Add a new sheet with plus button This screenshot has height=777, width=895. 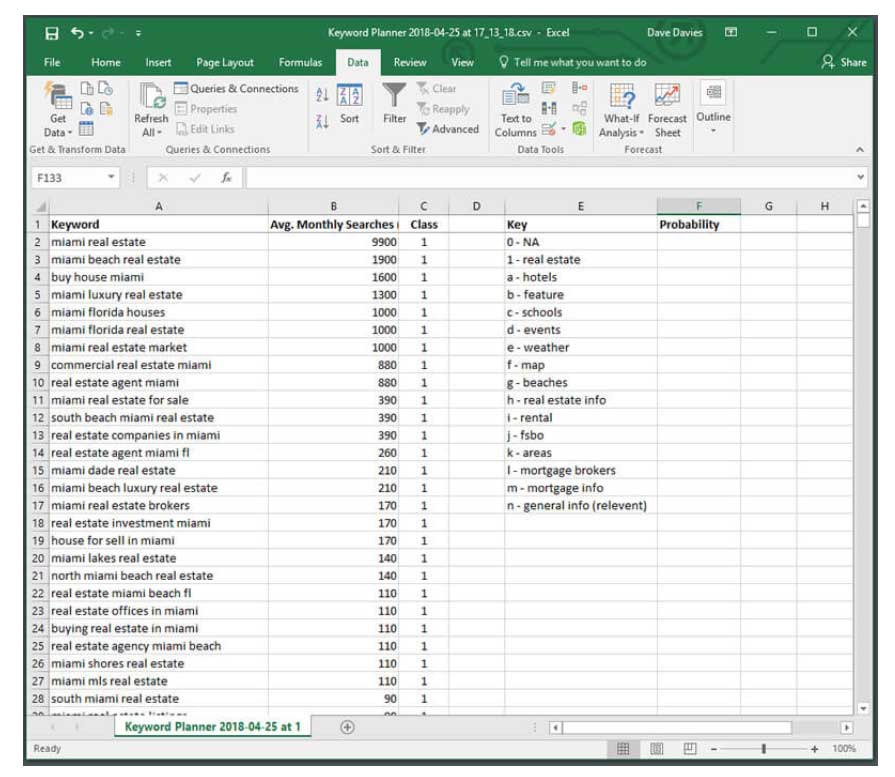tap(347, 727)
